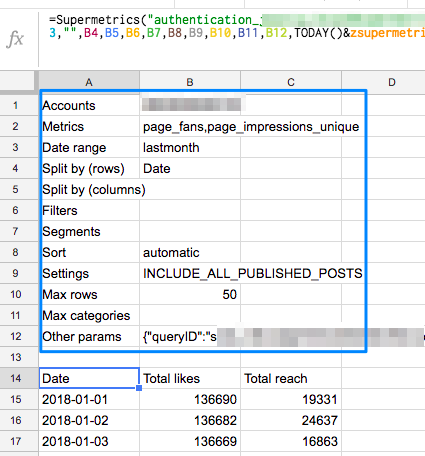Click the cell with value 16863
The image size is (425, 456).
pos(291,441)
